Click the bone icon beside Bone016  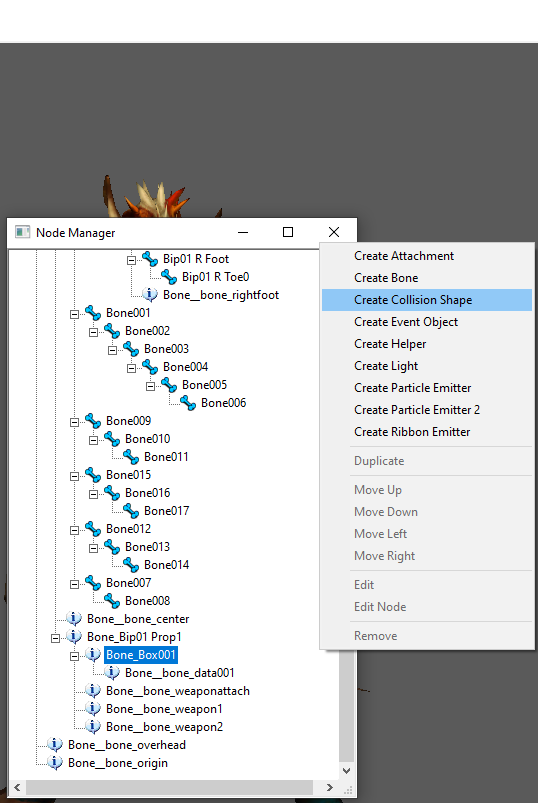(x=112, y=493)
